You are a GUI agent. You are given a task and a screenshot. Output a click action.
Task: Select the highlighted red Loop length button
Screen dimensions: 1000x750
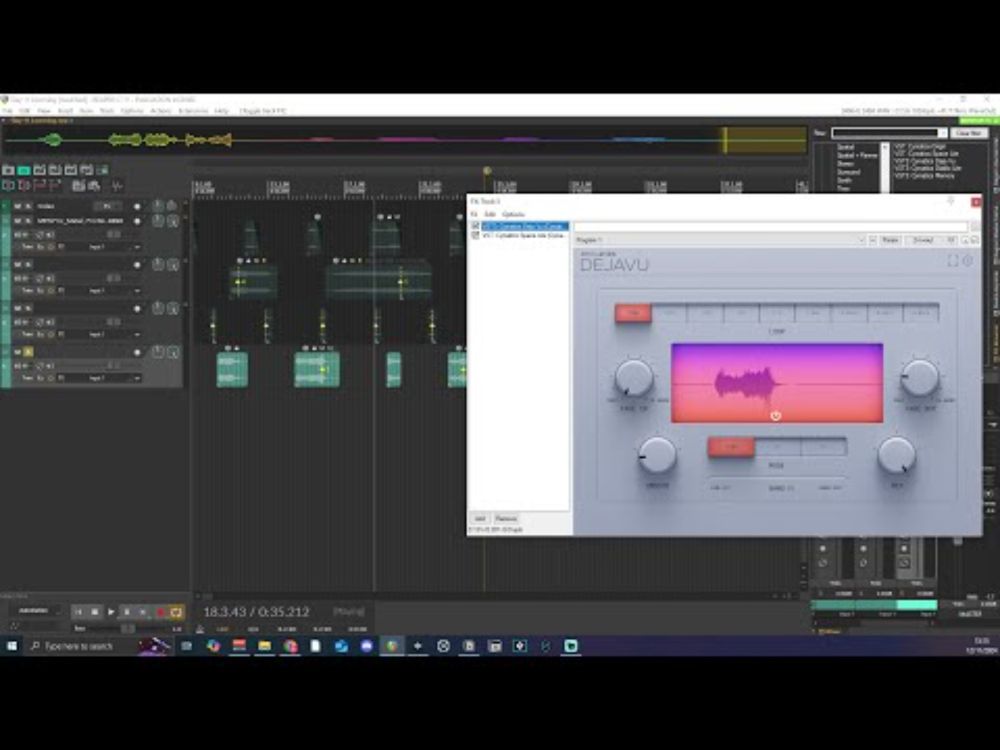coord(633,313)
